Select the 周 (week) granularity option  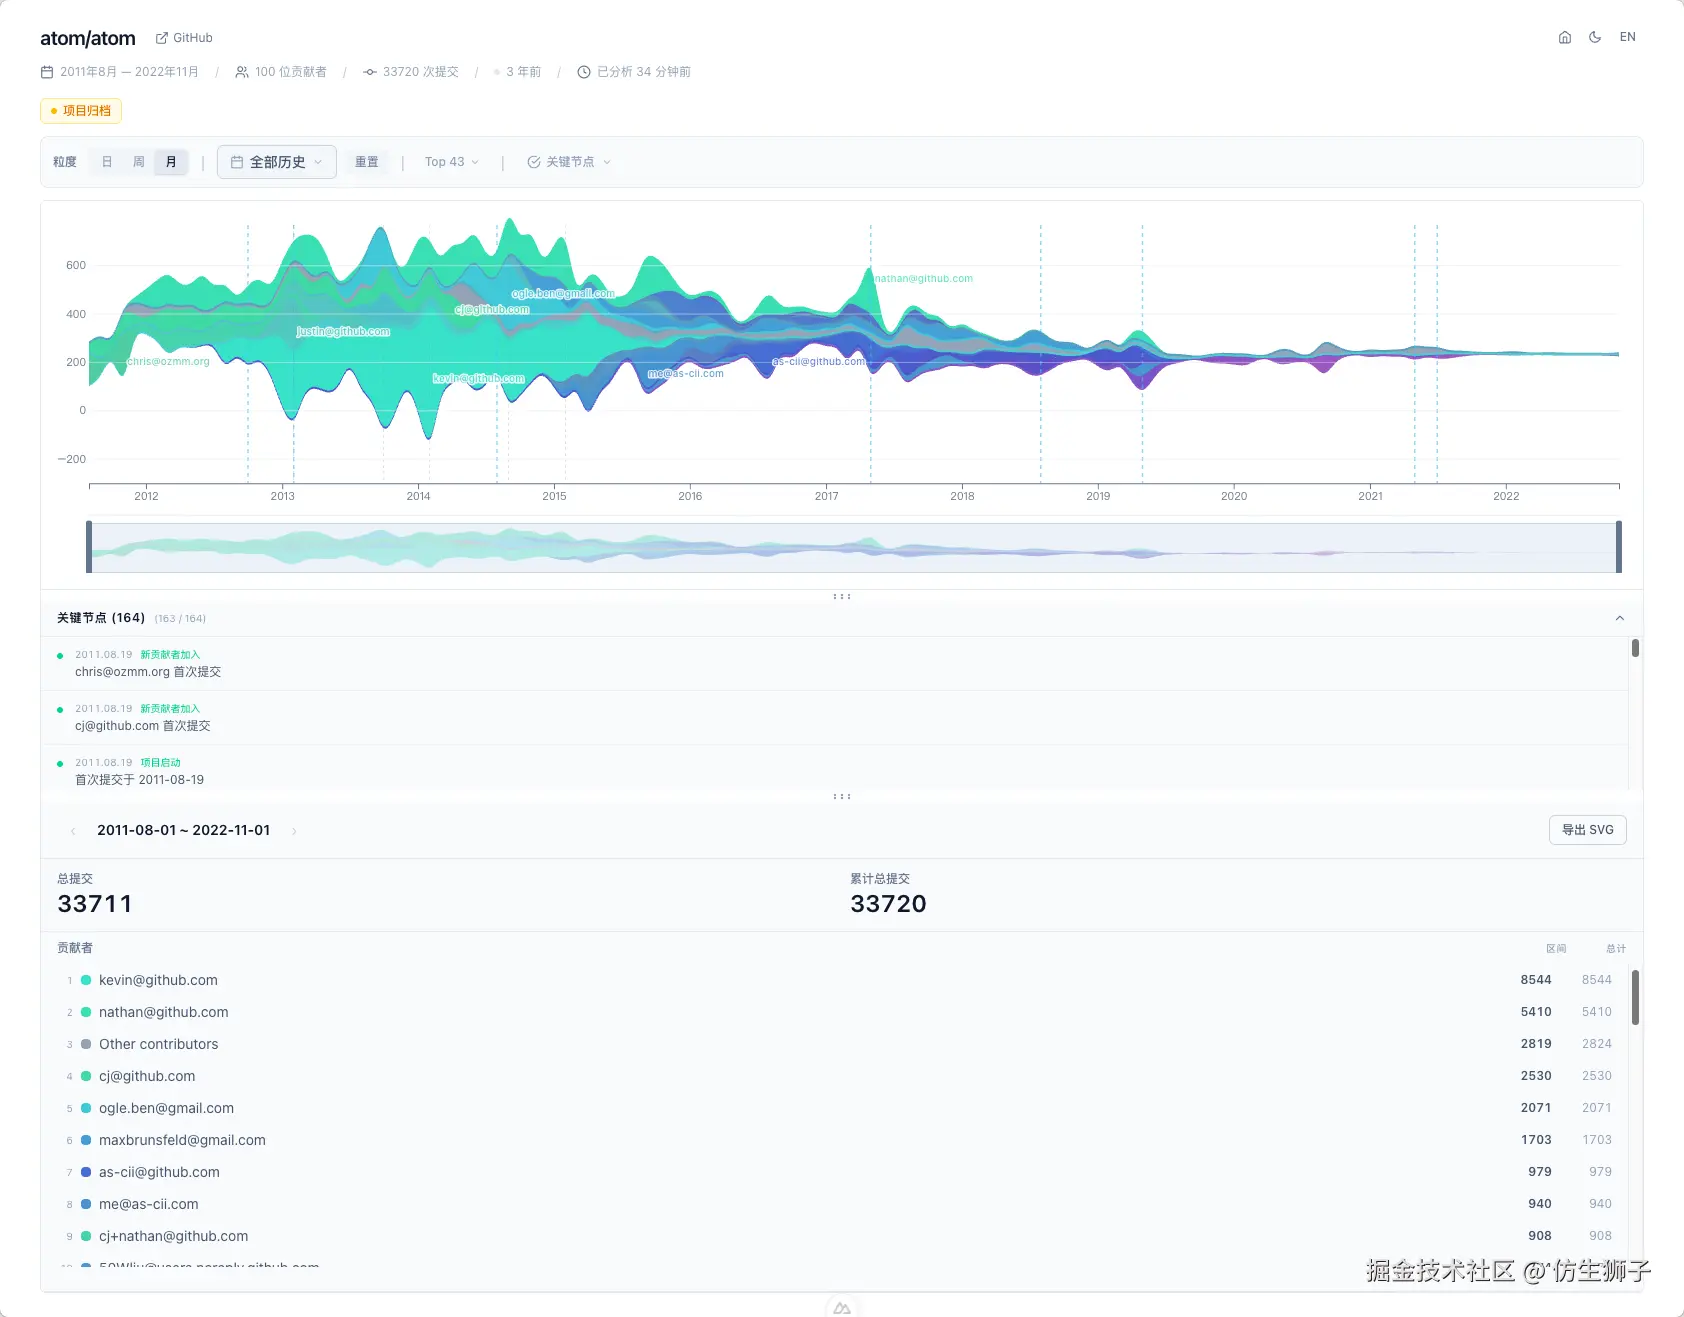(x=139, y=162)
